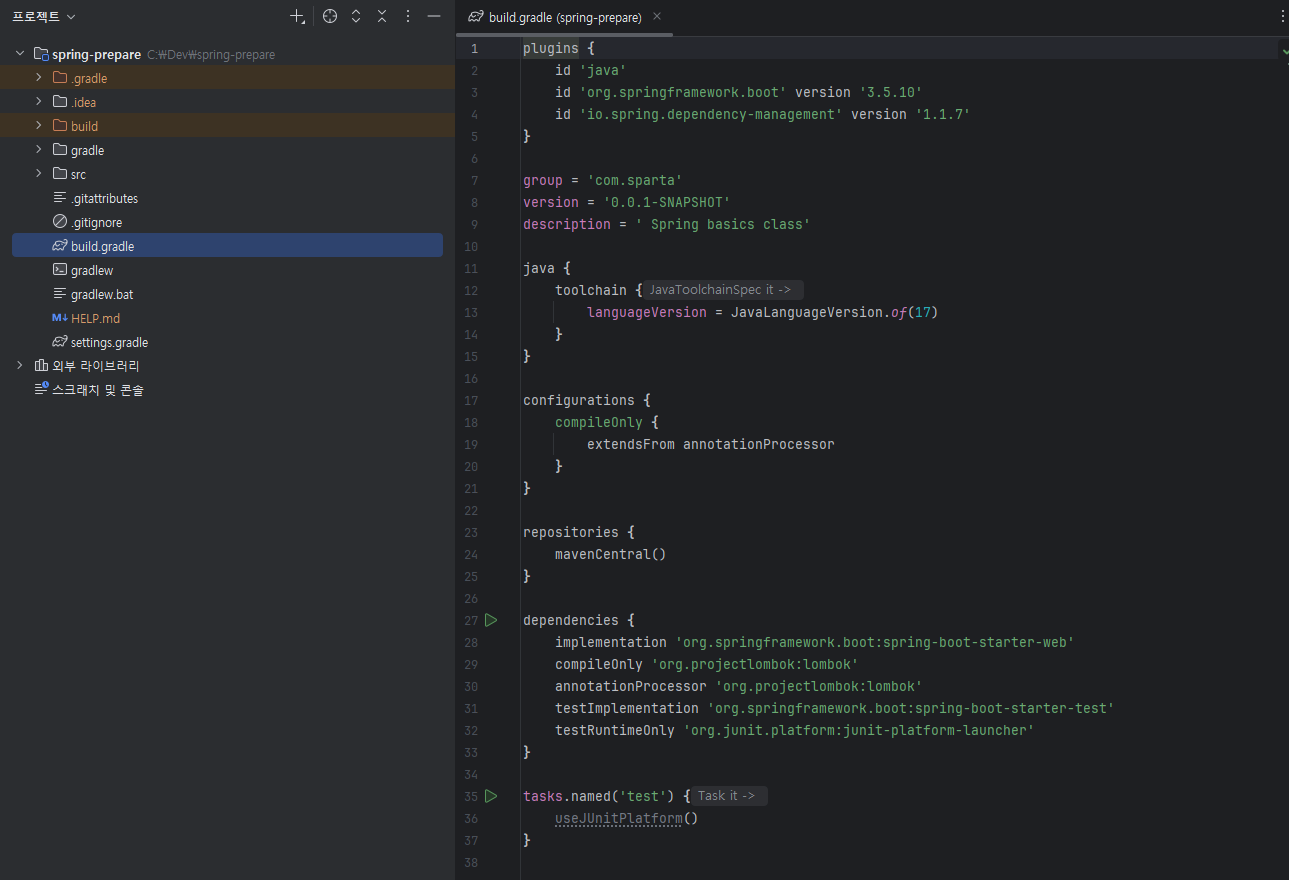1289x880 pixels.
Task: Expand the src folder
Action: (39, 174)
